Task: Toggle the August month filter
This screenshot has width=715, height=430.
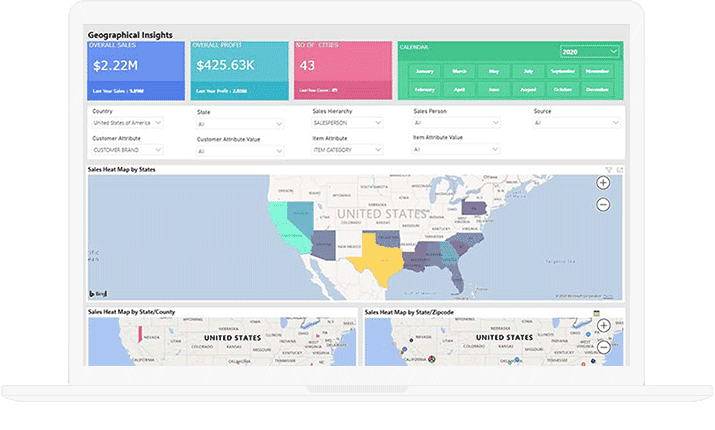Action: point(527,89)
